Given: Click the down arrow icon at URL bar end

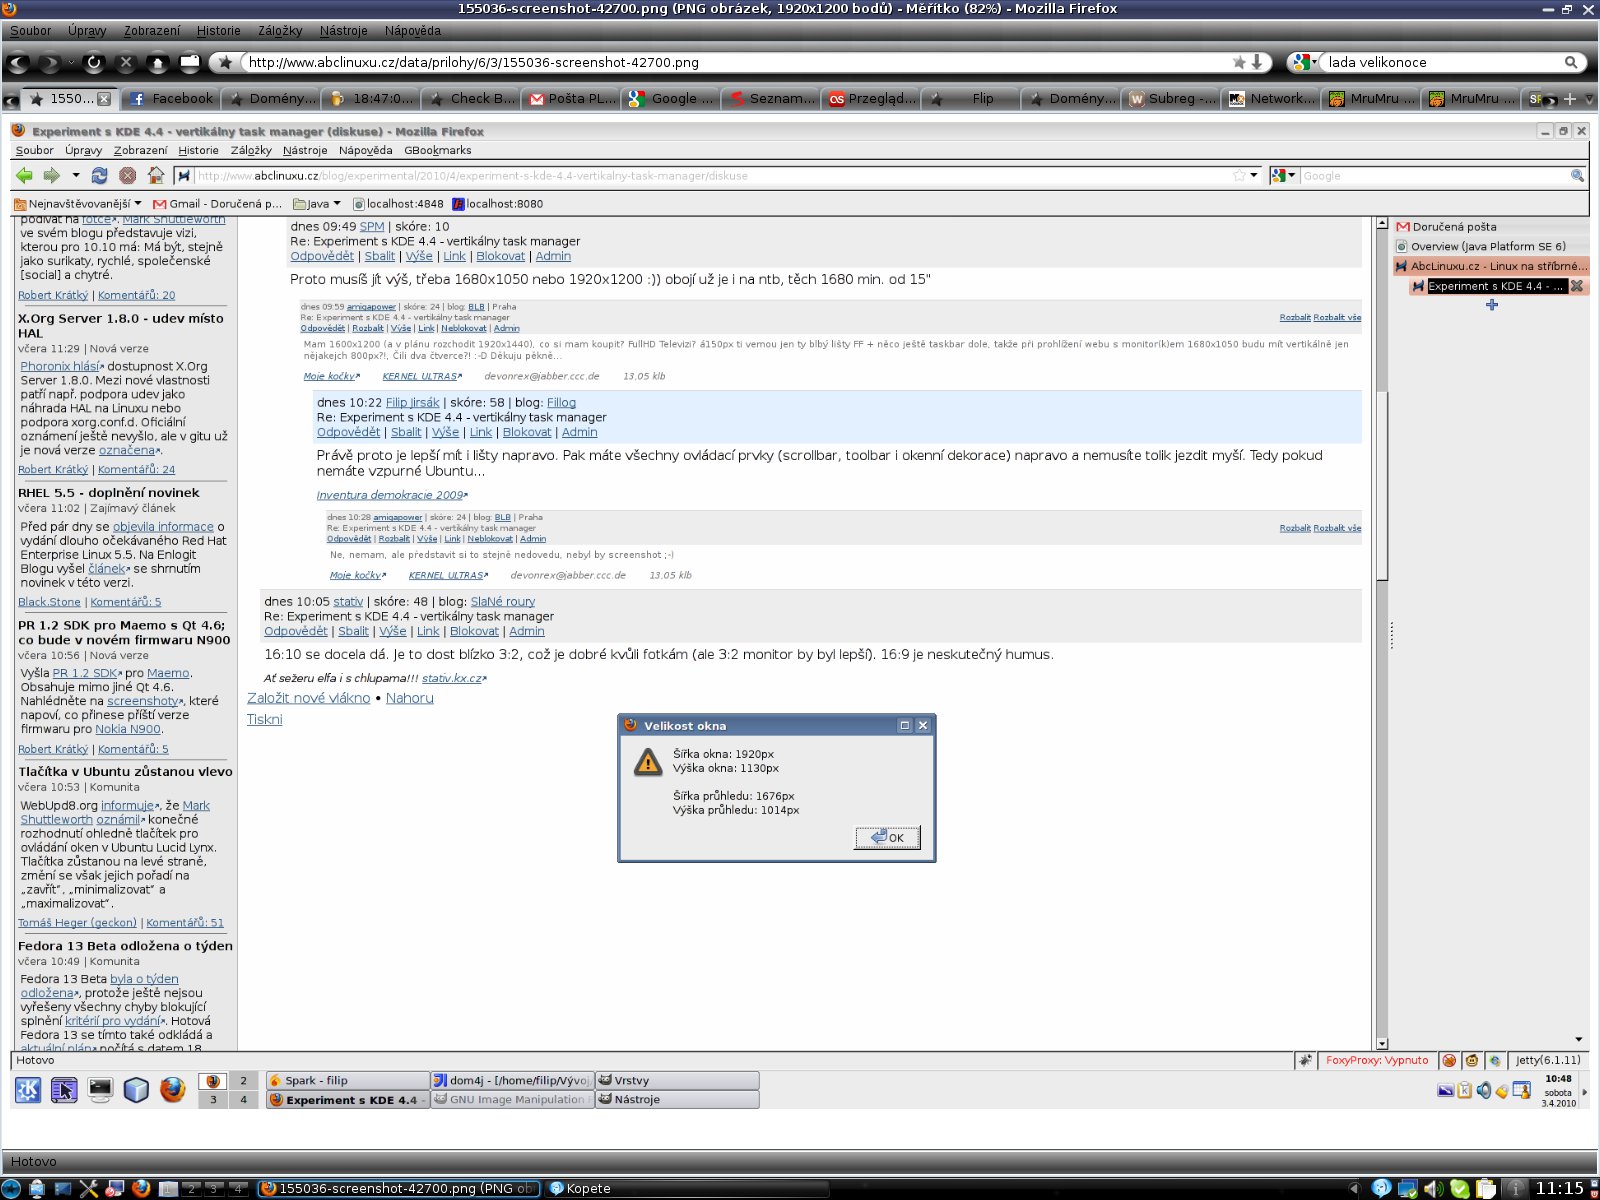Looking at the screenshot, I should pos(1257,62).
